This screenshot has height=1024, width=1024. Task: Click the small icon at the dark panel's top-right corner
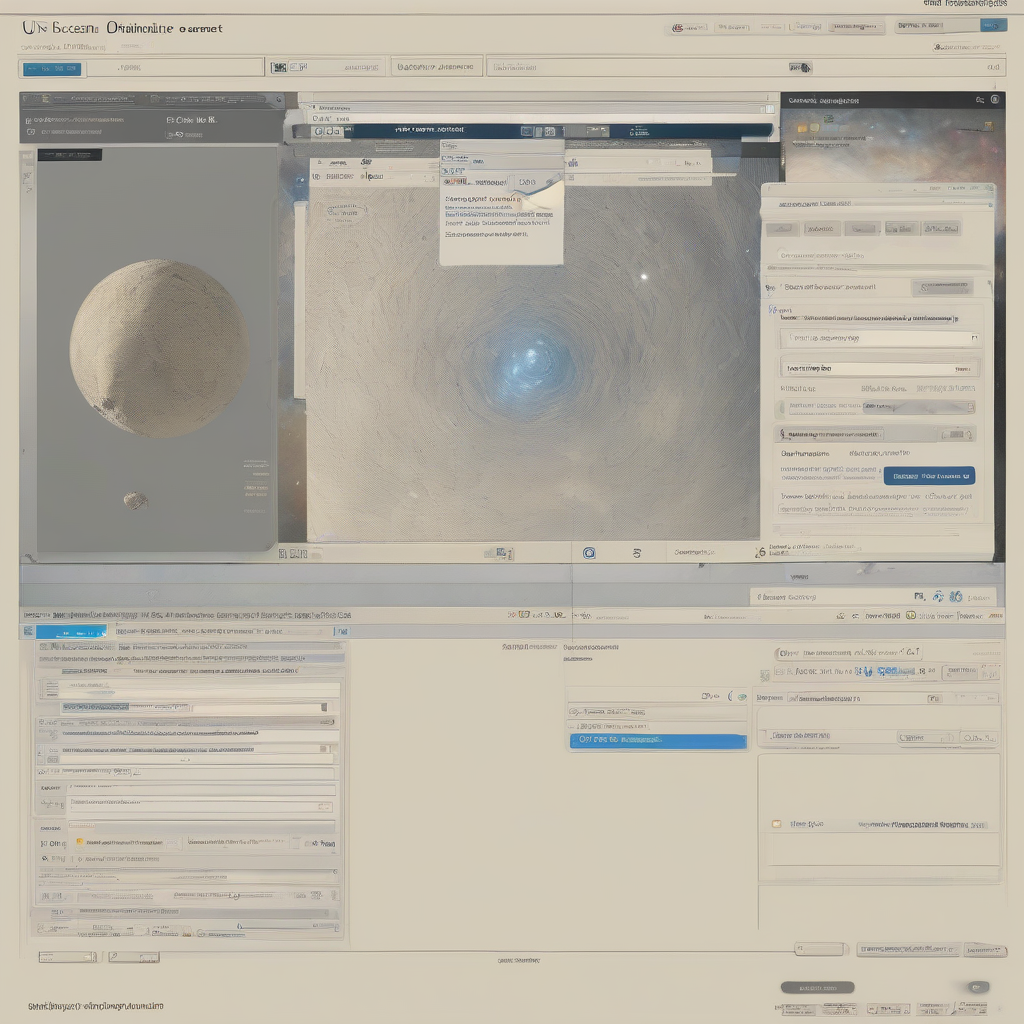[994, 100]
